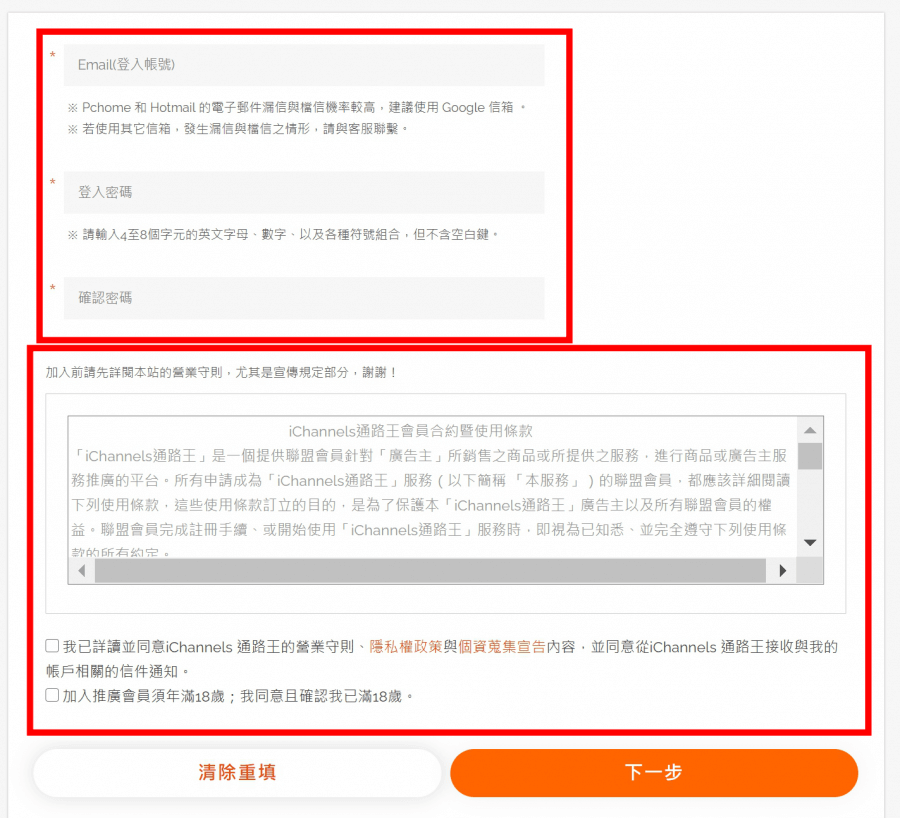Click the 若使用其它信箱 notice text
This screenshot has height=818, width=900.
pos(238,129)
